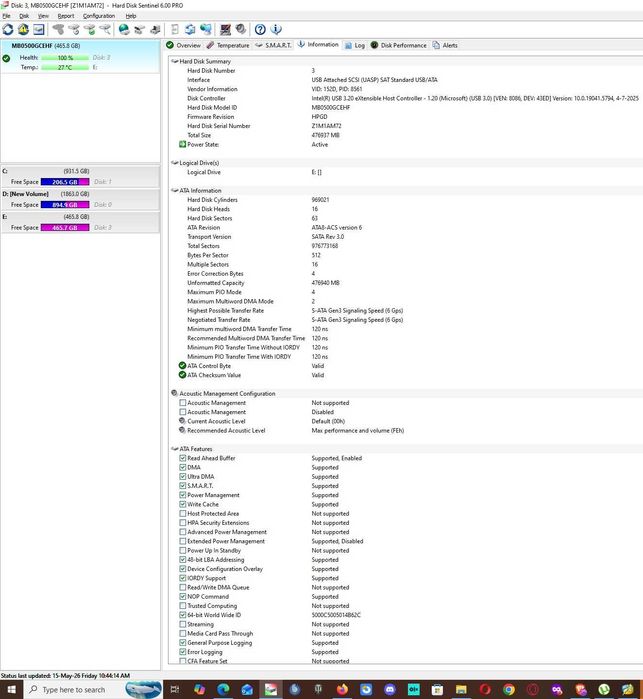643x699 pixels.
Task: Switch to the Temperature tab
Action: pos(228,45)
